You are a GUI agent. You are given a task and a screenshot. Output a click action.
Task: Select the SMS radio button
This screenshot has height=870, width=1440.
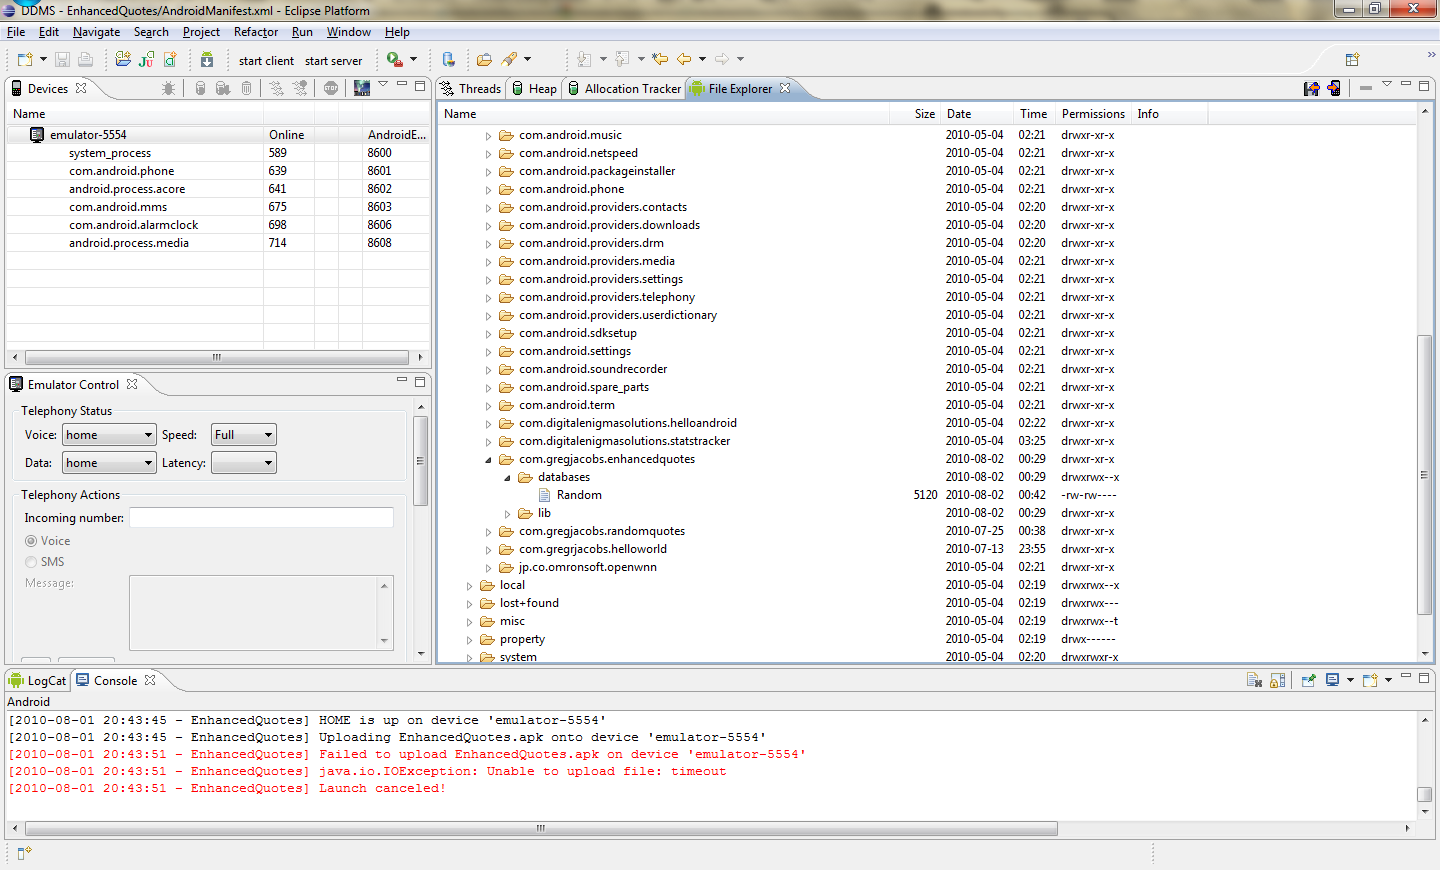[x=31, y=562]
